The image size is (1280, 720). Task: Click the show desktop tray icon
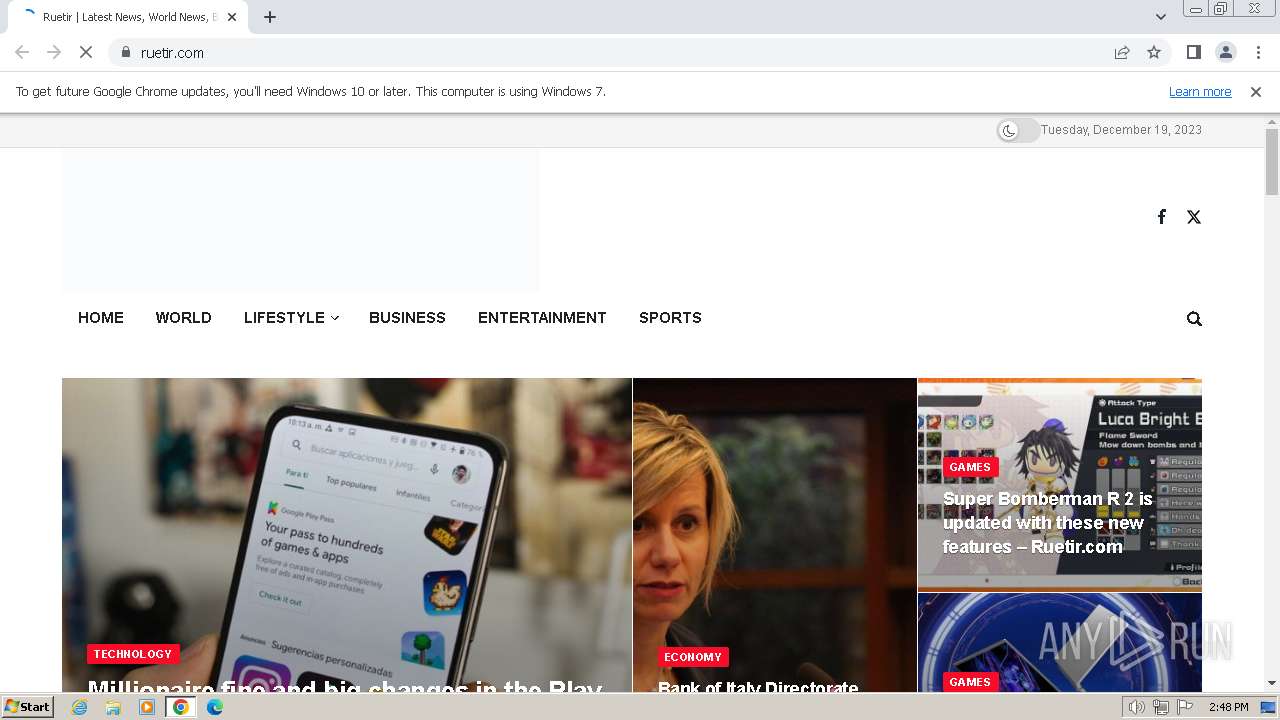pos(1269,707)
